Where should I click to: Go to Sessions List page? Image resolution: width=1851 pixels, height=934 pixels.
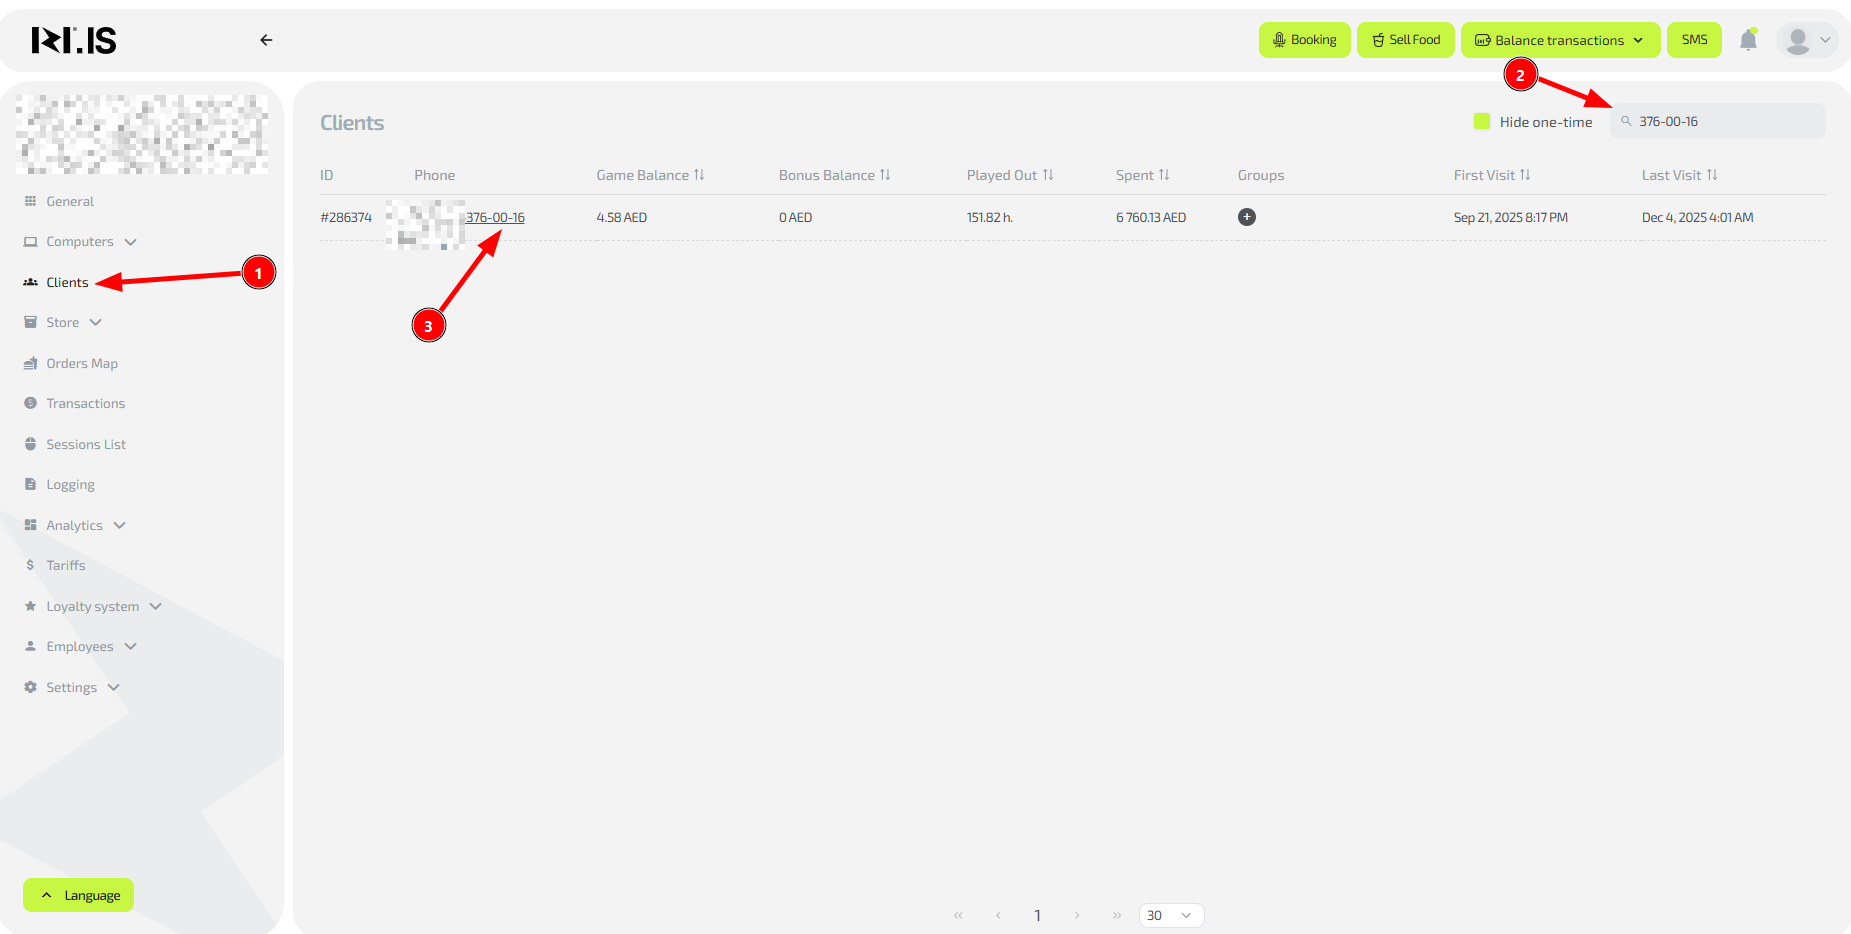click(x=86, y=444)
